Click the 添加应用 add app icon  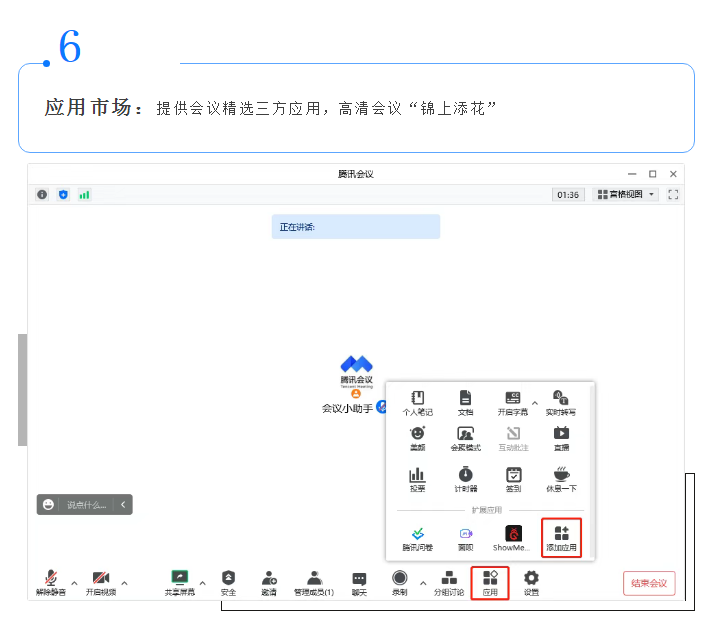[561, 538]
